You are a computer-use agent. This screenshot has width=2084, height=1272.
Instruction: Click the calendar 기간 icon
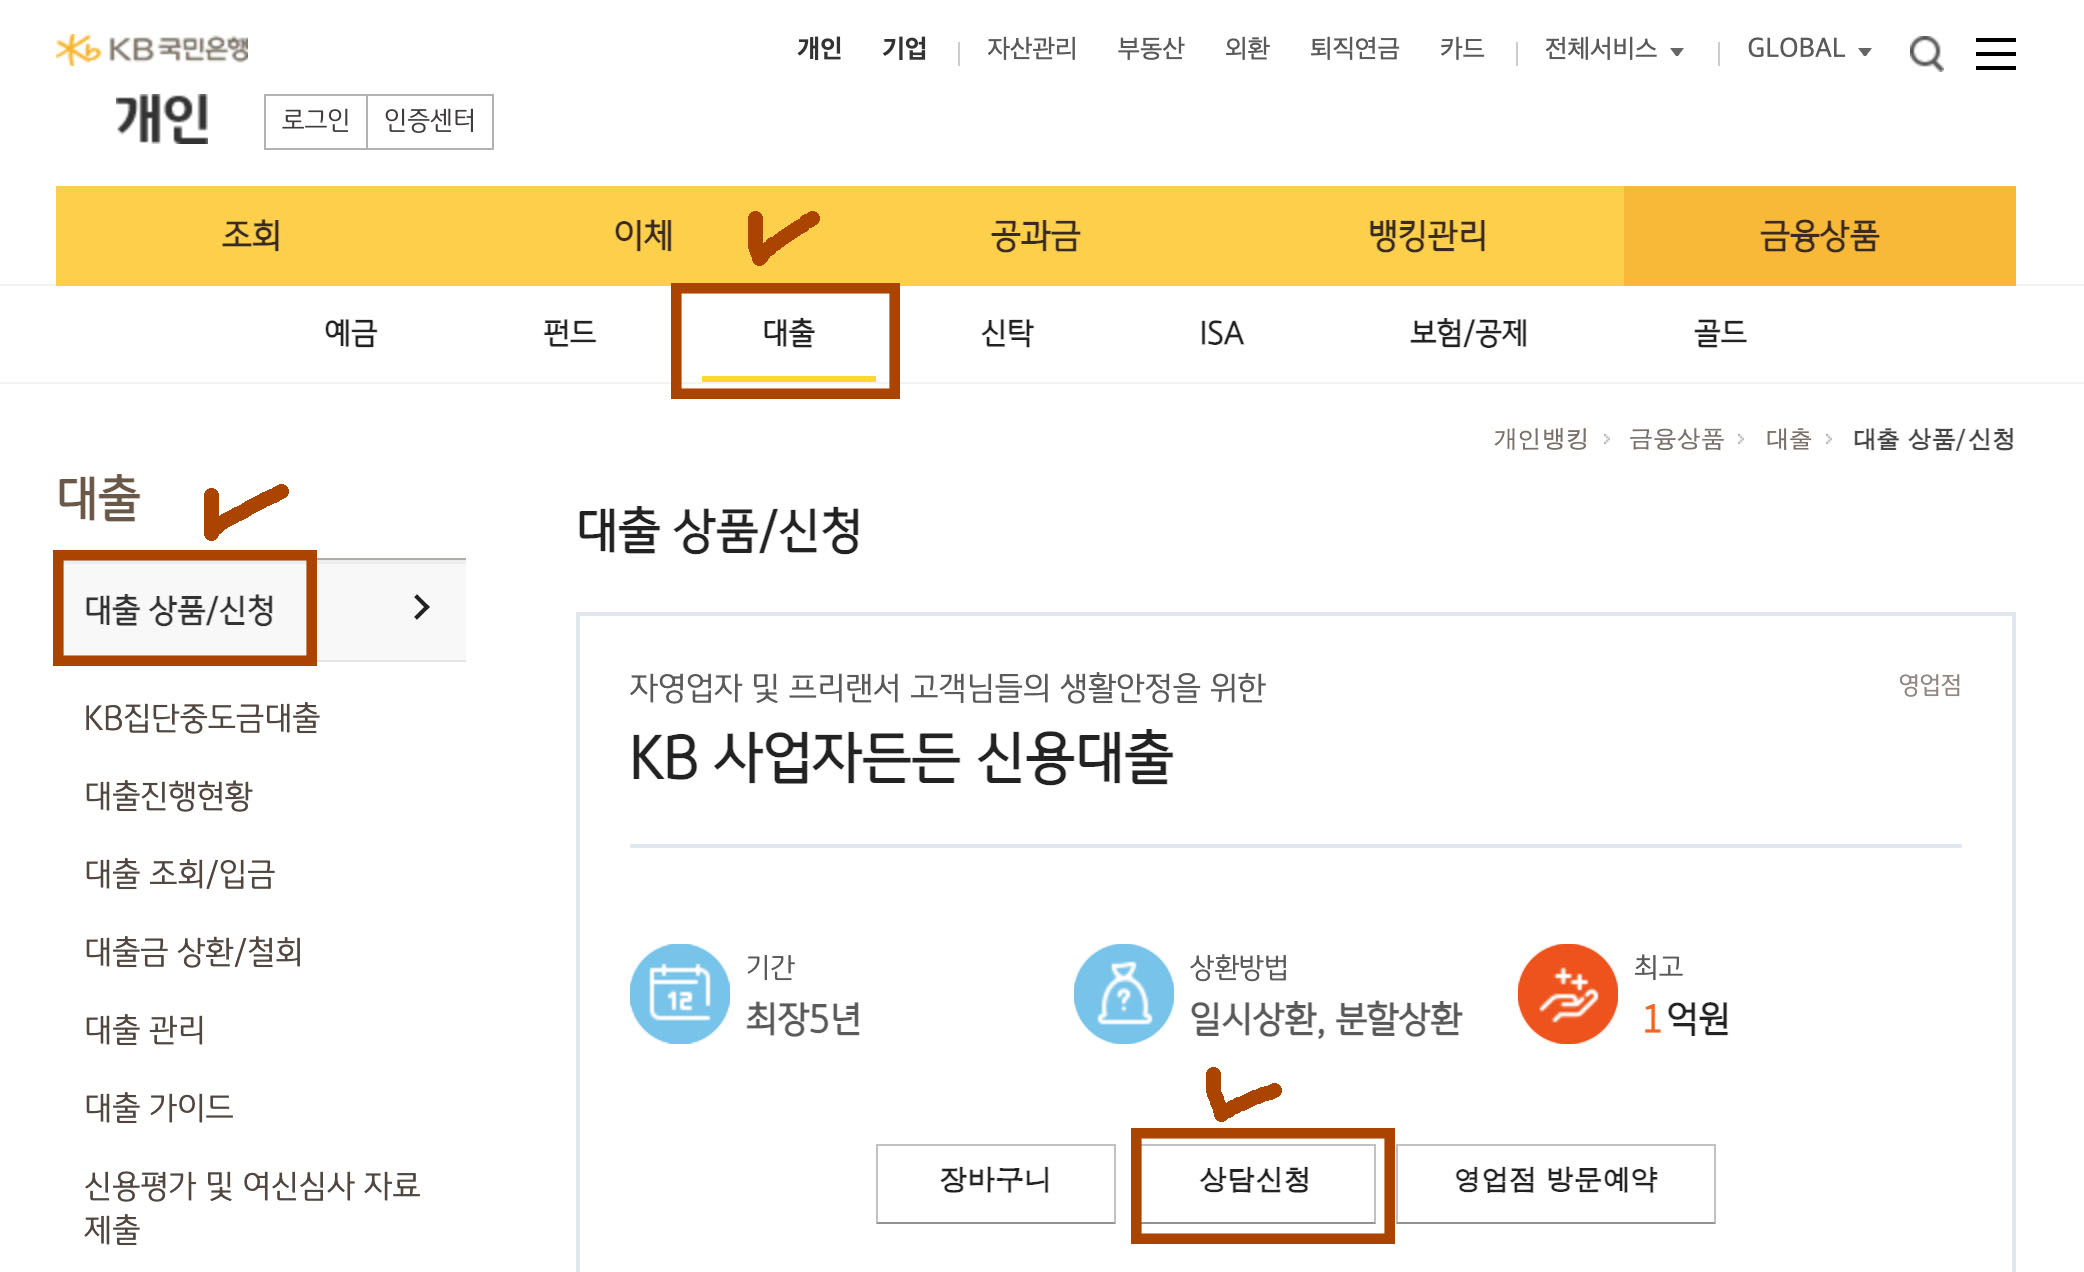[x=680, y=993]
